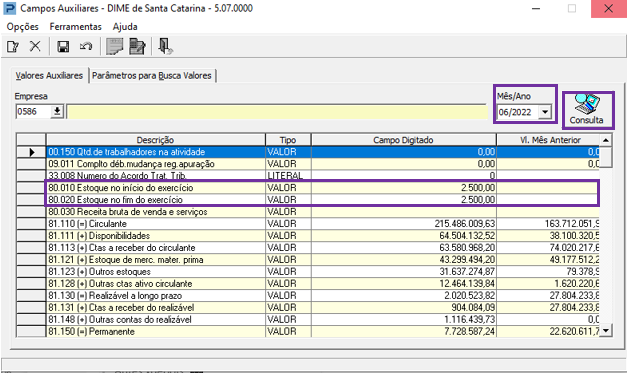Click Campo Digitado cell 43.299.494,20
The image size is (628, 374).
pyautogui.click(x=403, y=260)
